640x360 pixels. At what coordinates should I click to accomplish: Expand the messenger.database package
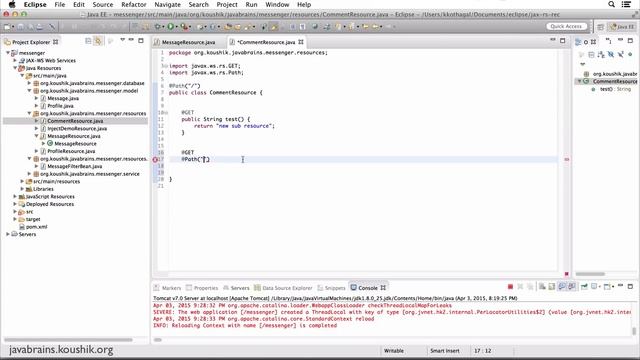point(29,83)
